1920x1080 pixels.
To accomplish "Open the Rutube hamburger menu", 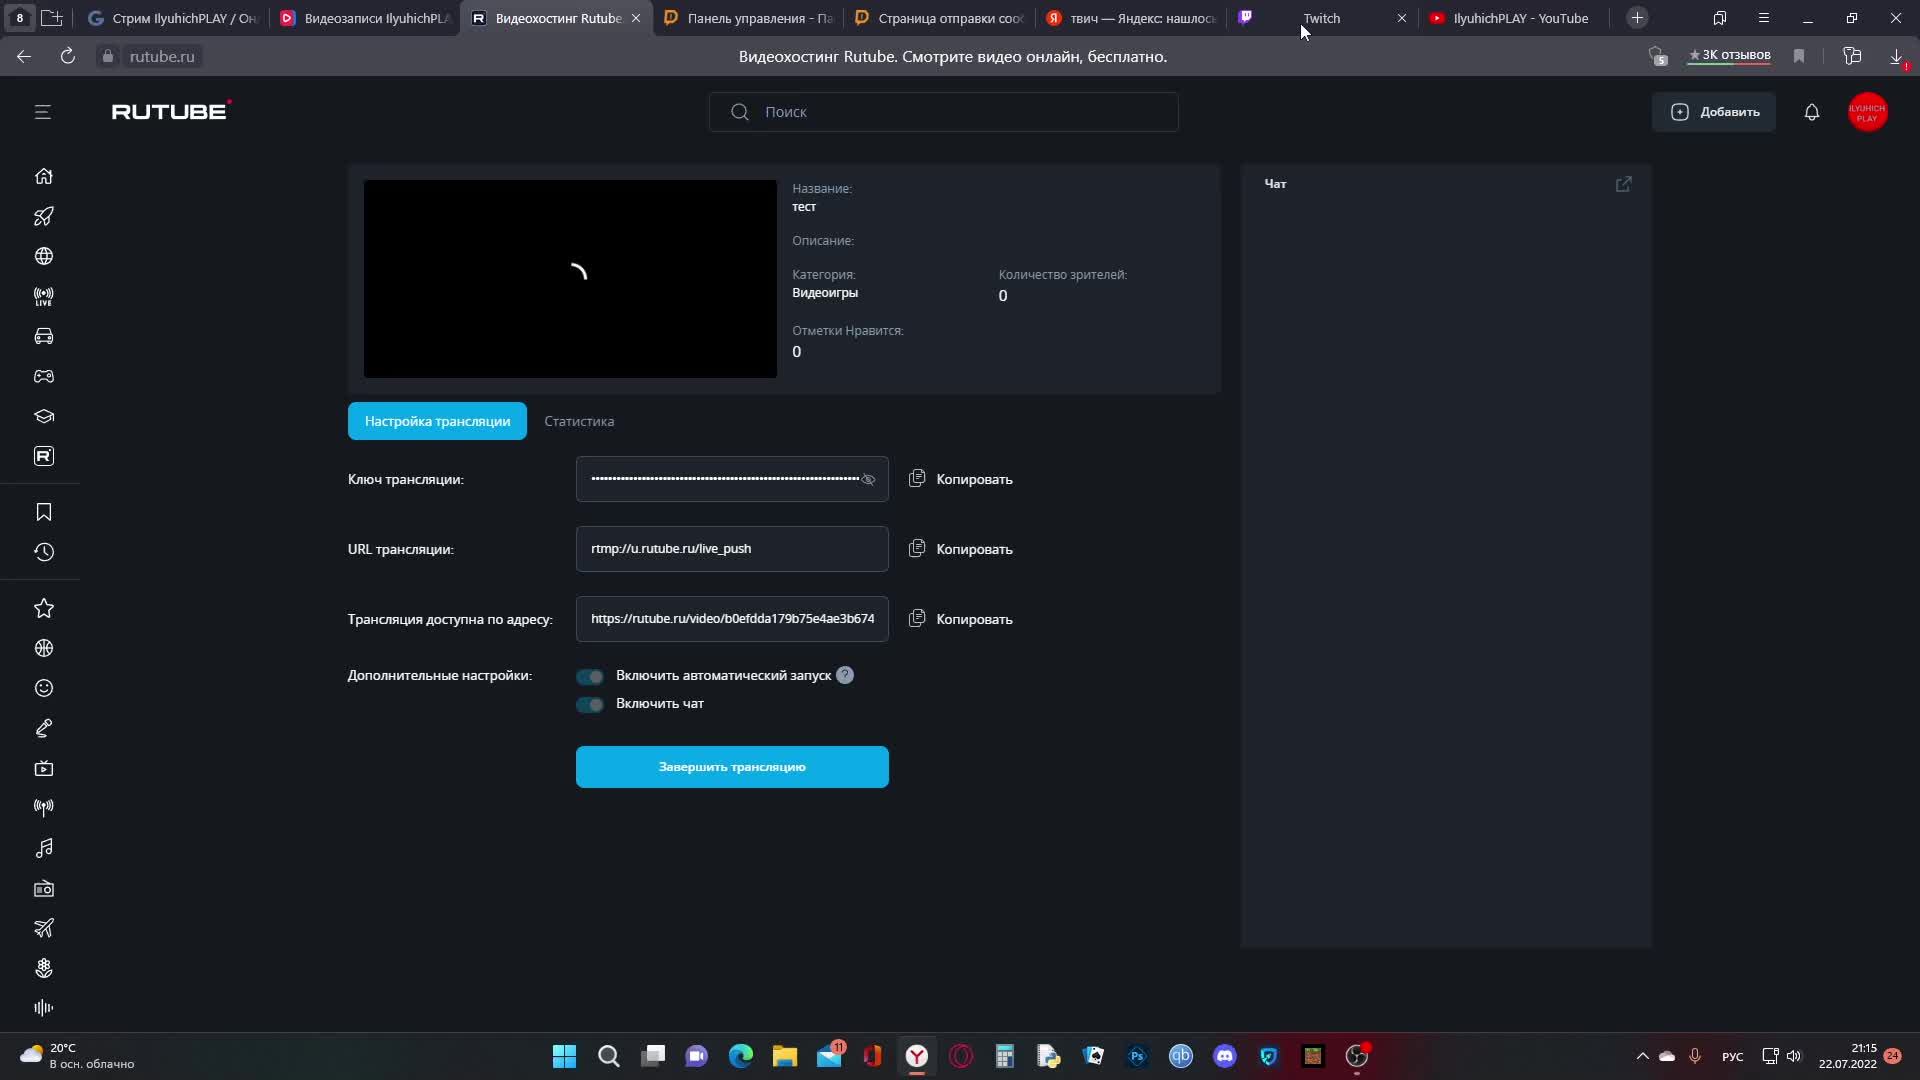I will (x=42, y=112).
